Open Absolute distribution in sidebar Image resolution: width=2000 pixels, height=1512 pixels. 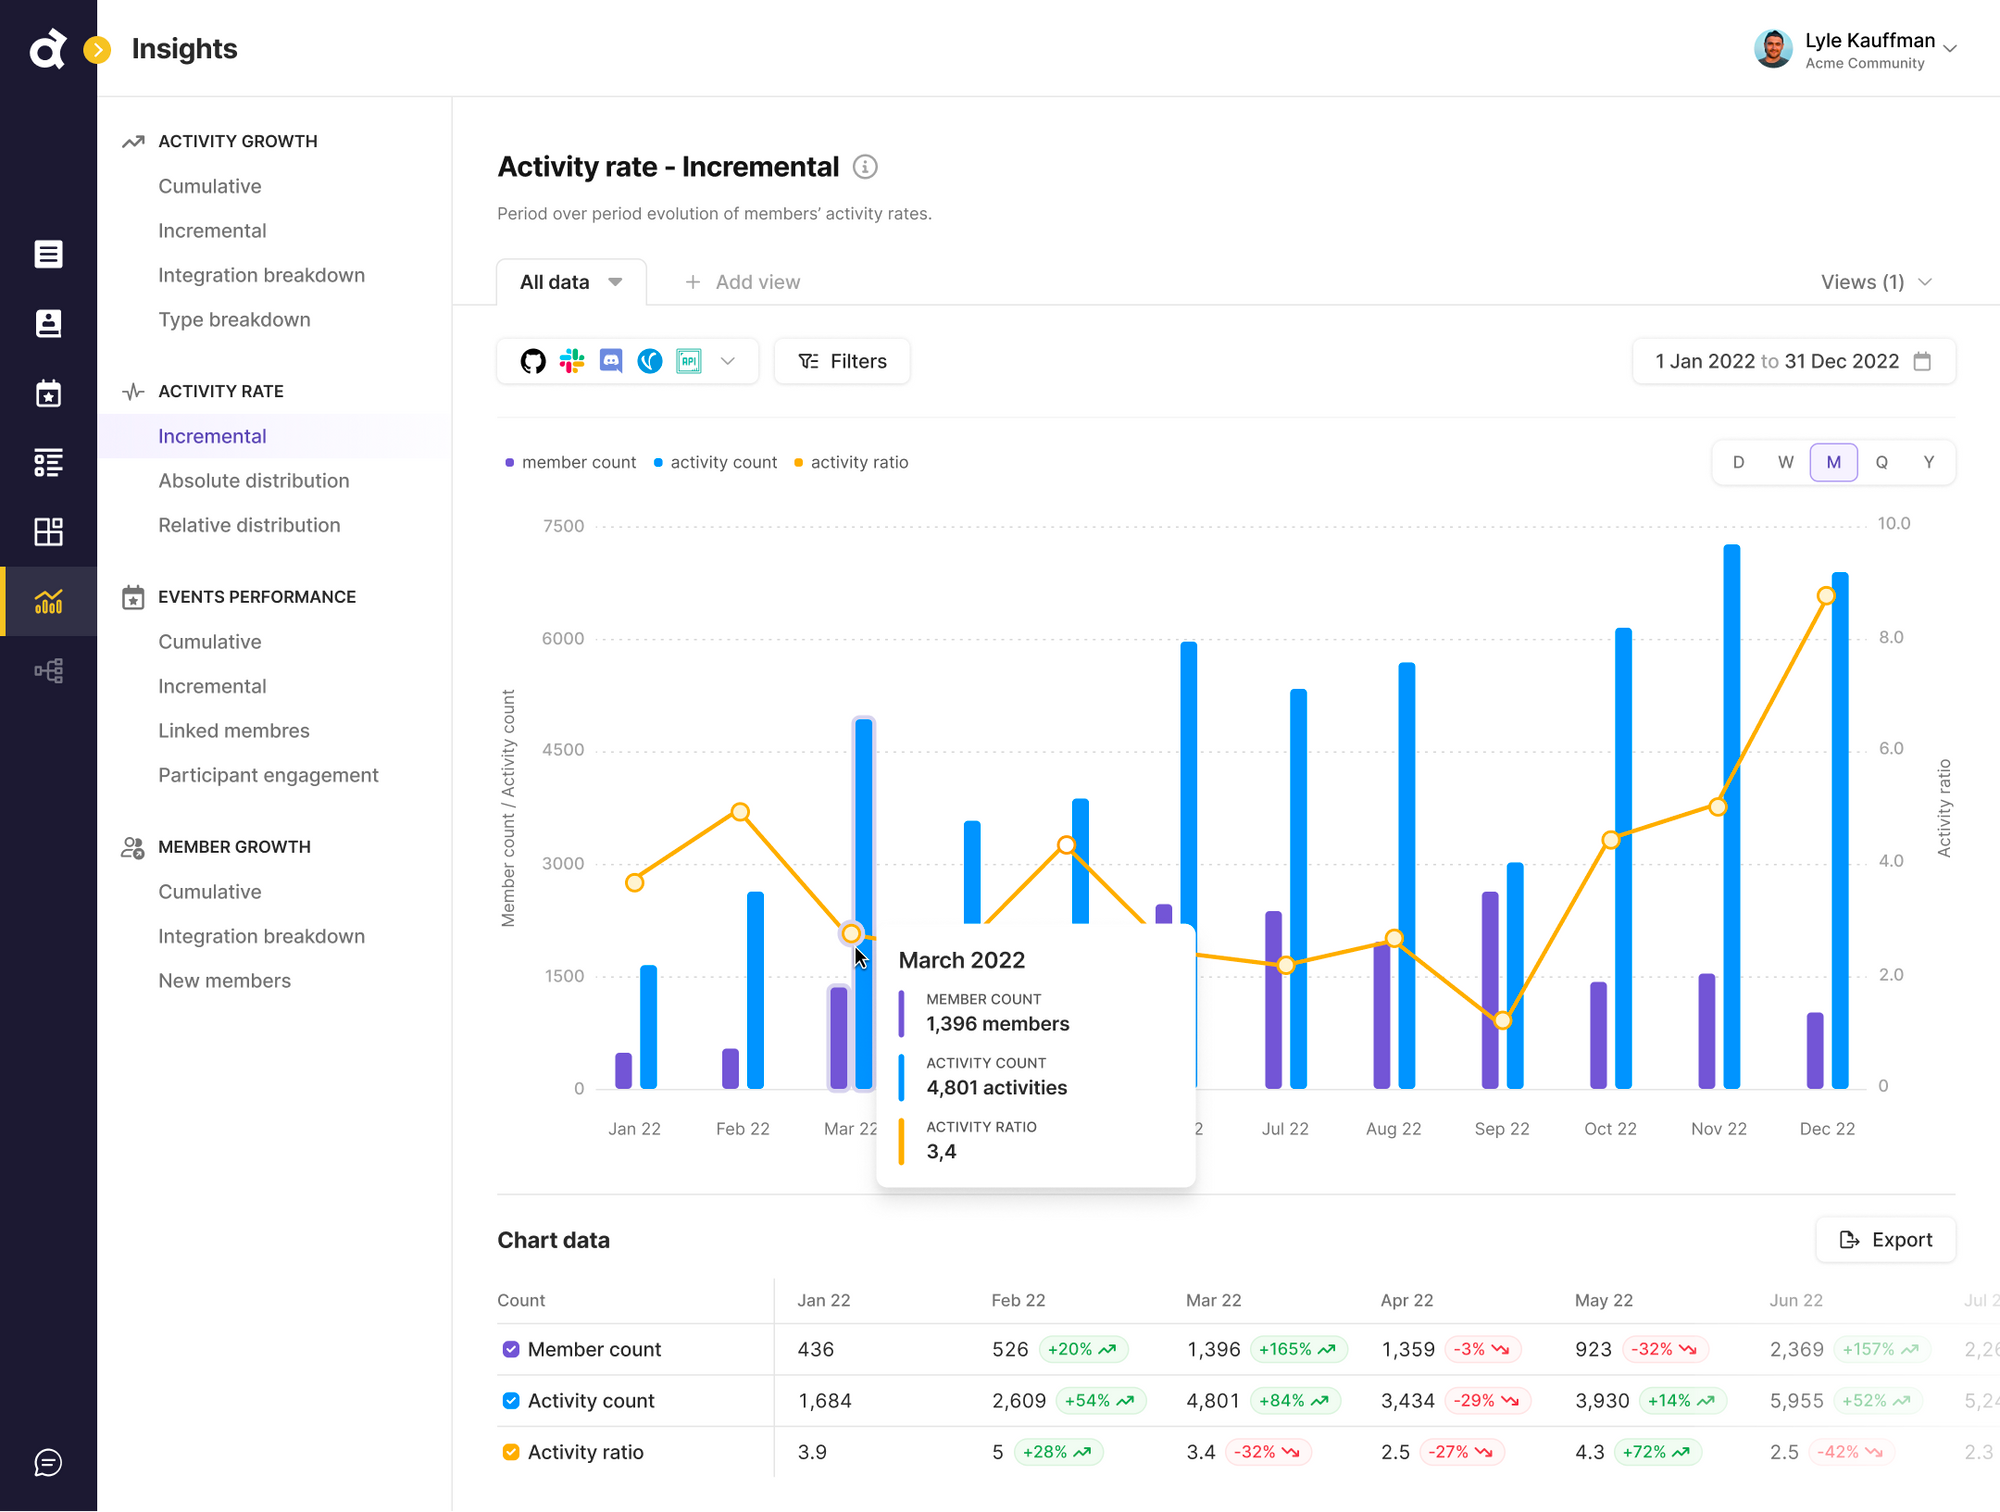coord(254,481)
